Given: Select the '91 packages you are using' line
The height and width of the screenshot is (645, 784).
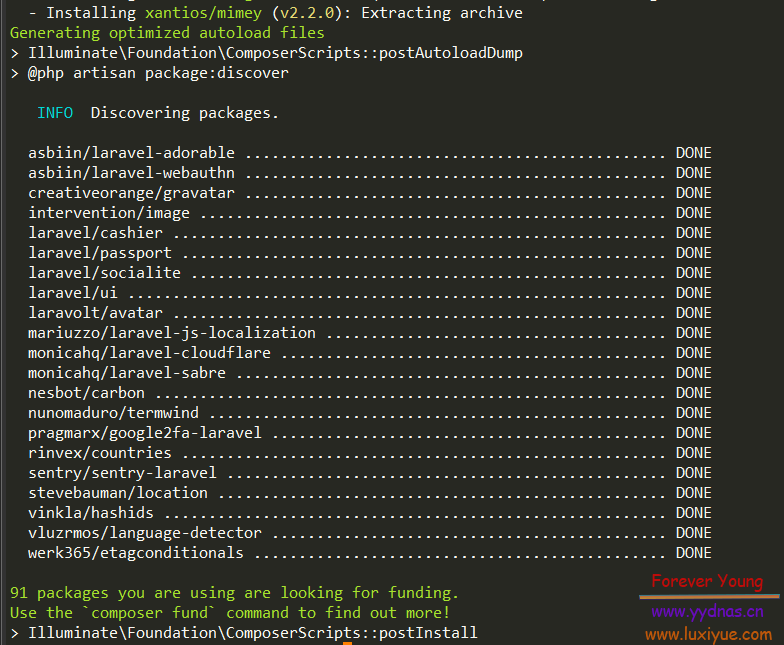Looking at the screenshot, I should [x=234, y=593].
